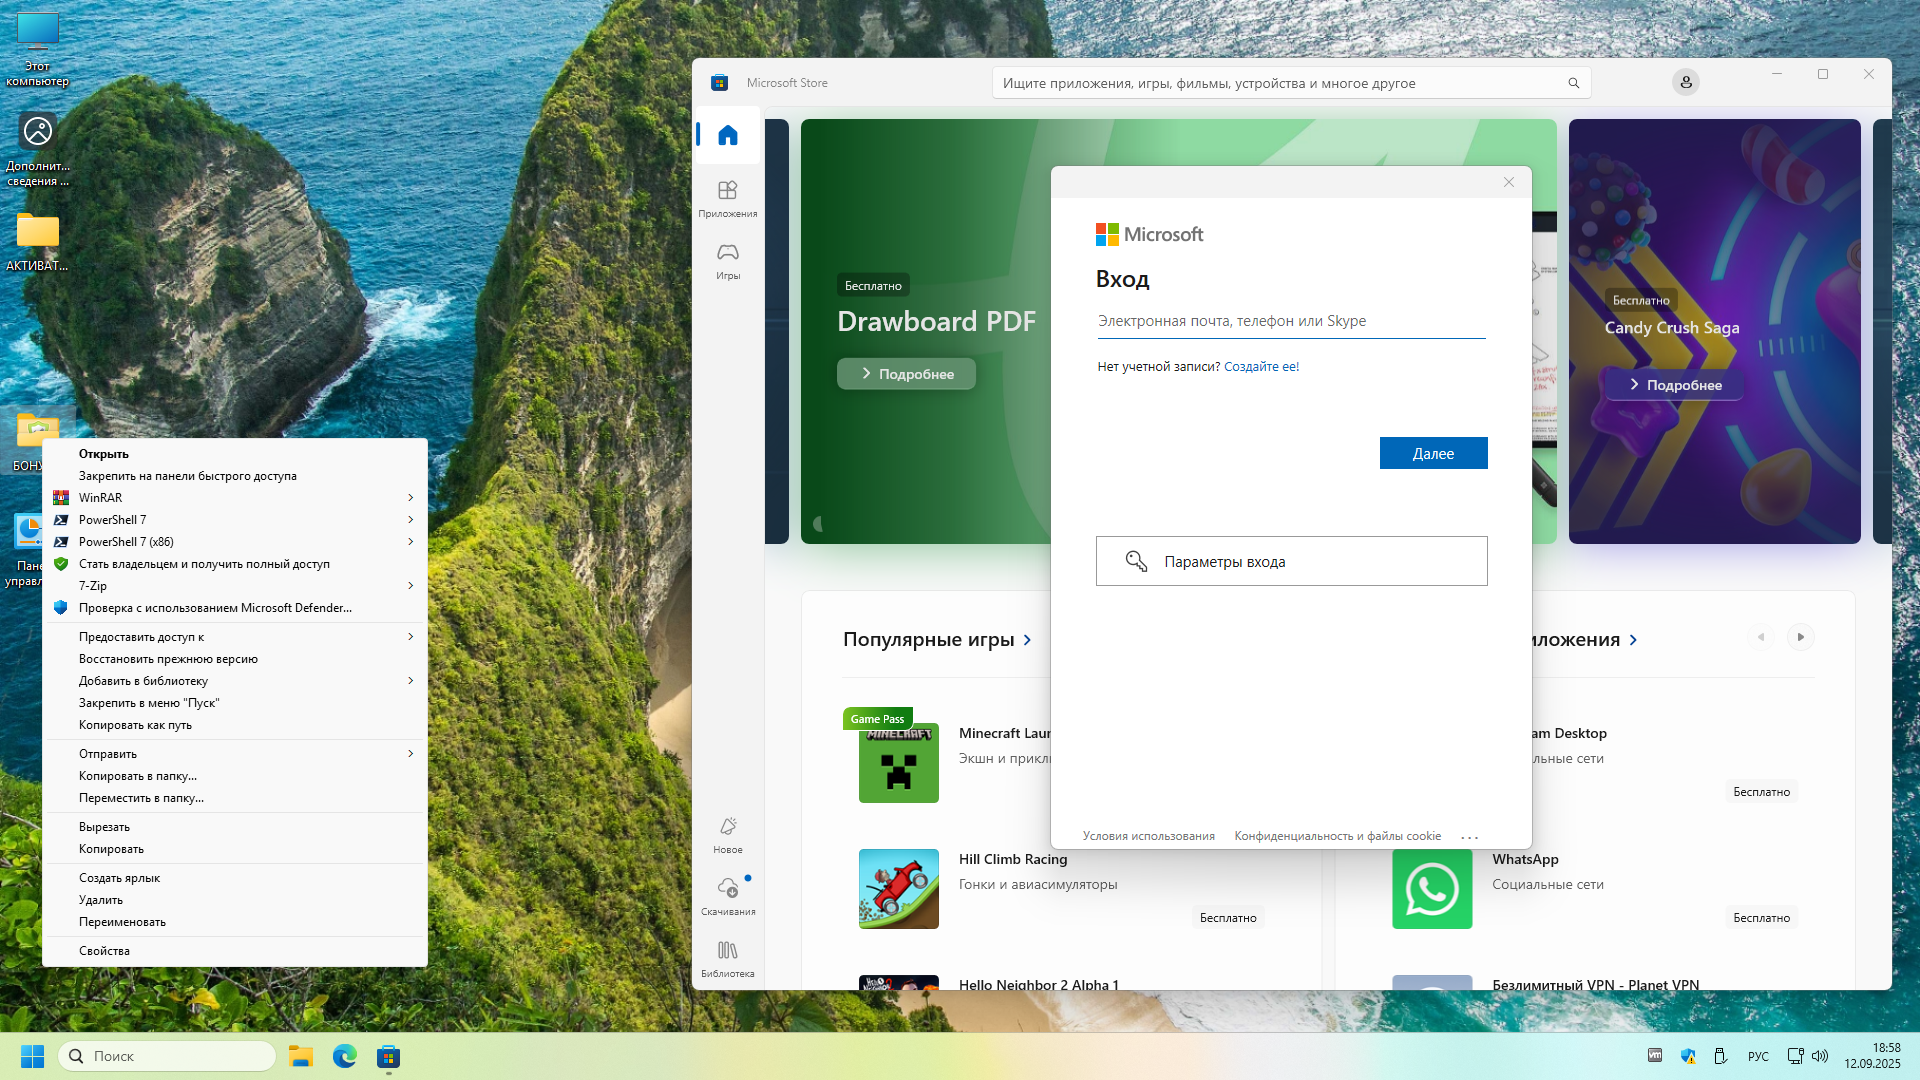
Task: Close the Microsoft sign-in dialog
Action: 1509,182
